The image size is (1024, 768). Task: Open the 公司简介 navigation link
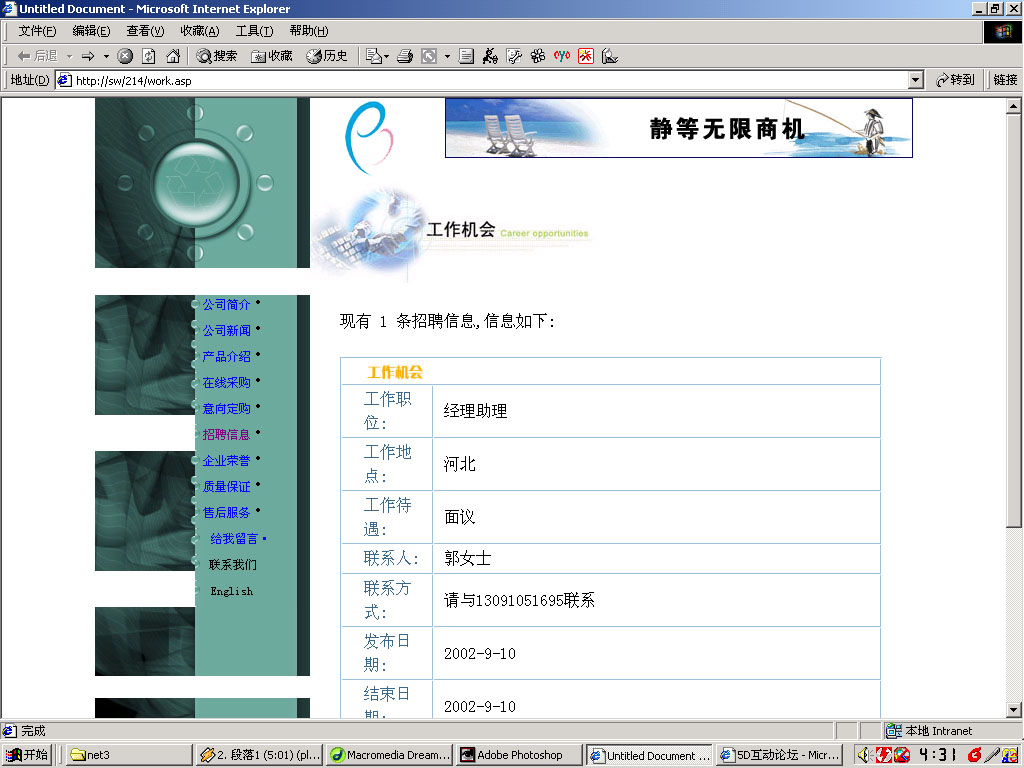click(226, 304)
